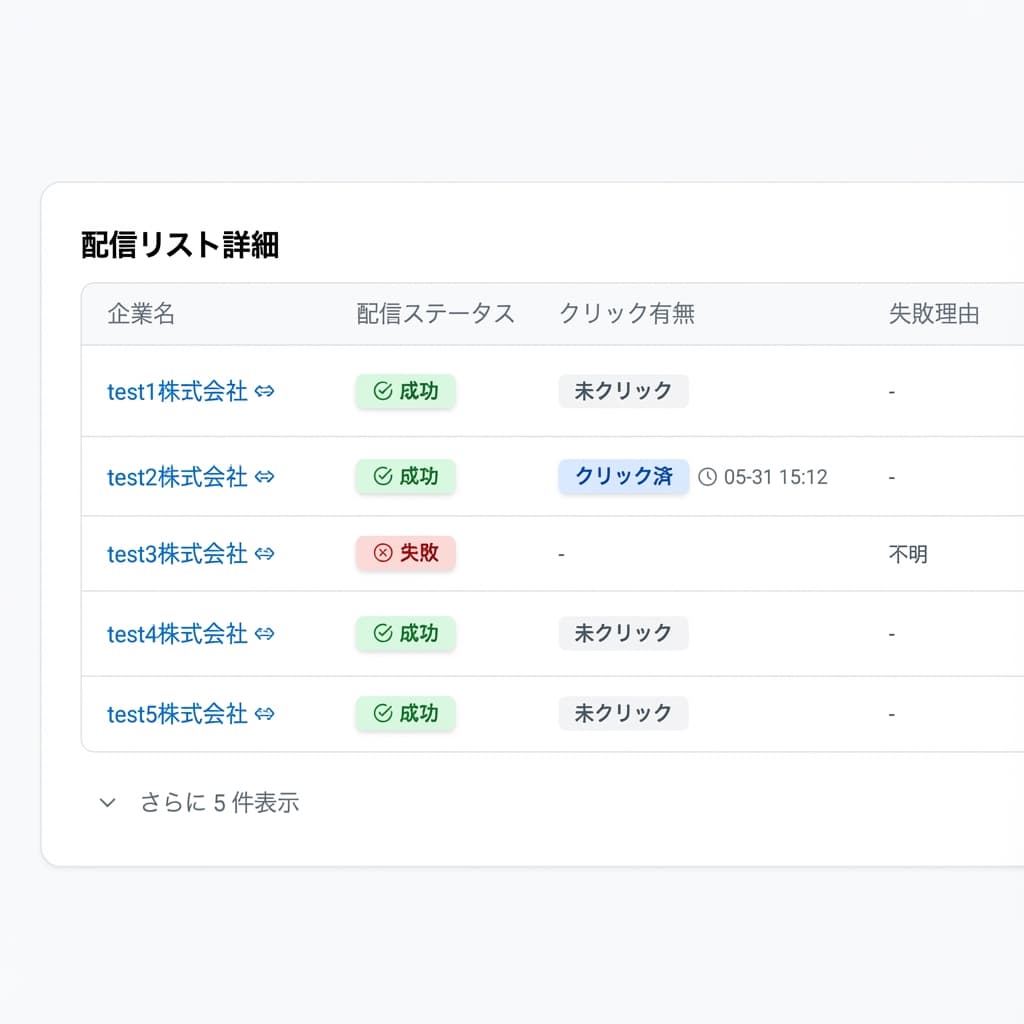Select the クリック済 badge for test2株式会社
Viewport: 1024px width, 1024px height.
[x=623, y=477]
